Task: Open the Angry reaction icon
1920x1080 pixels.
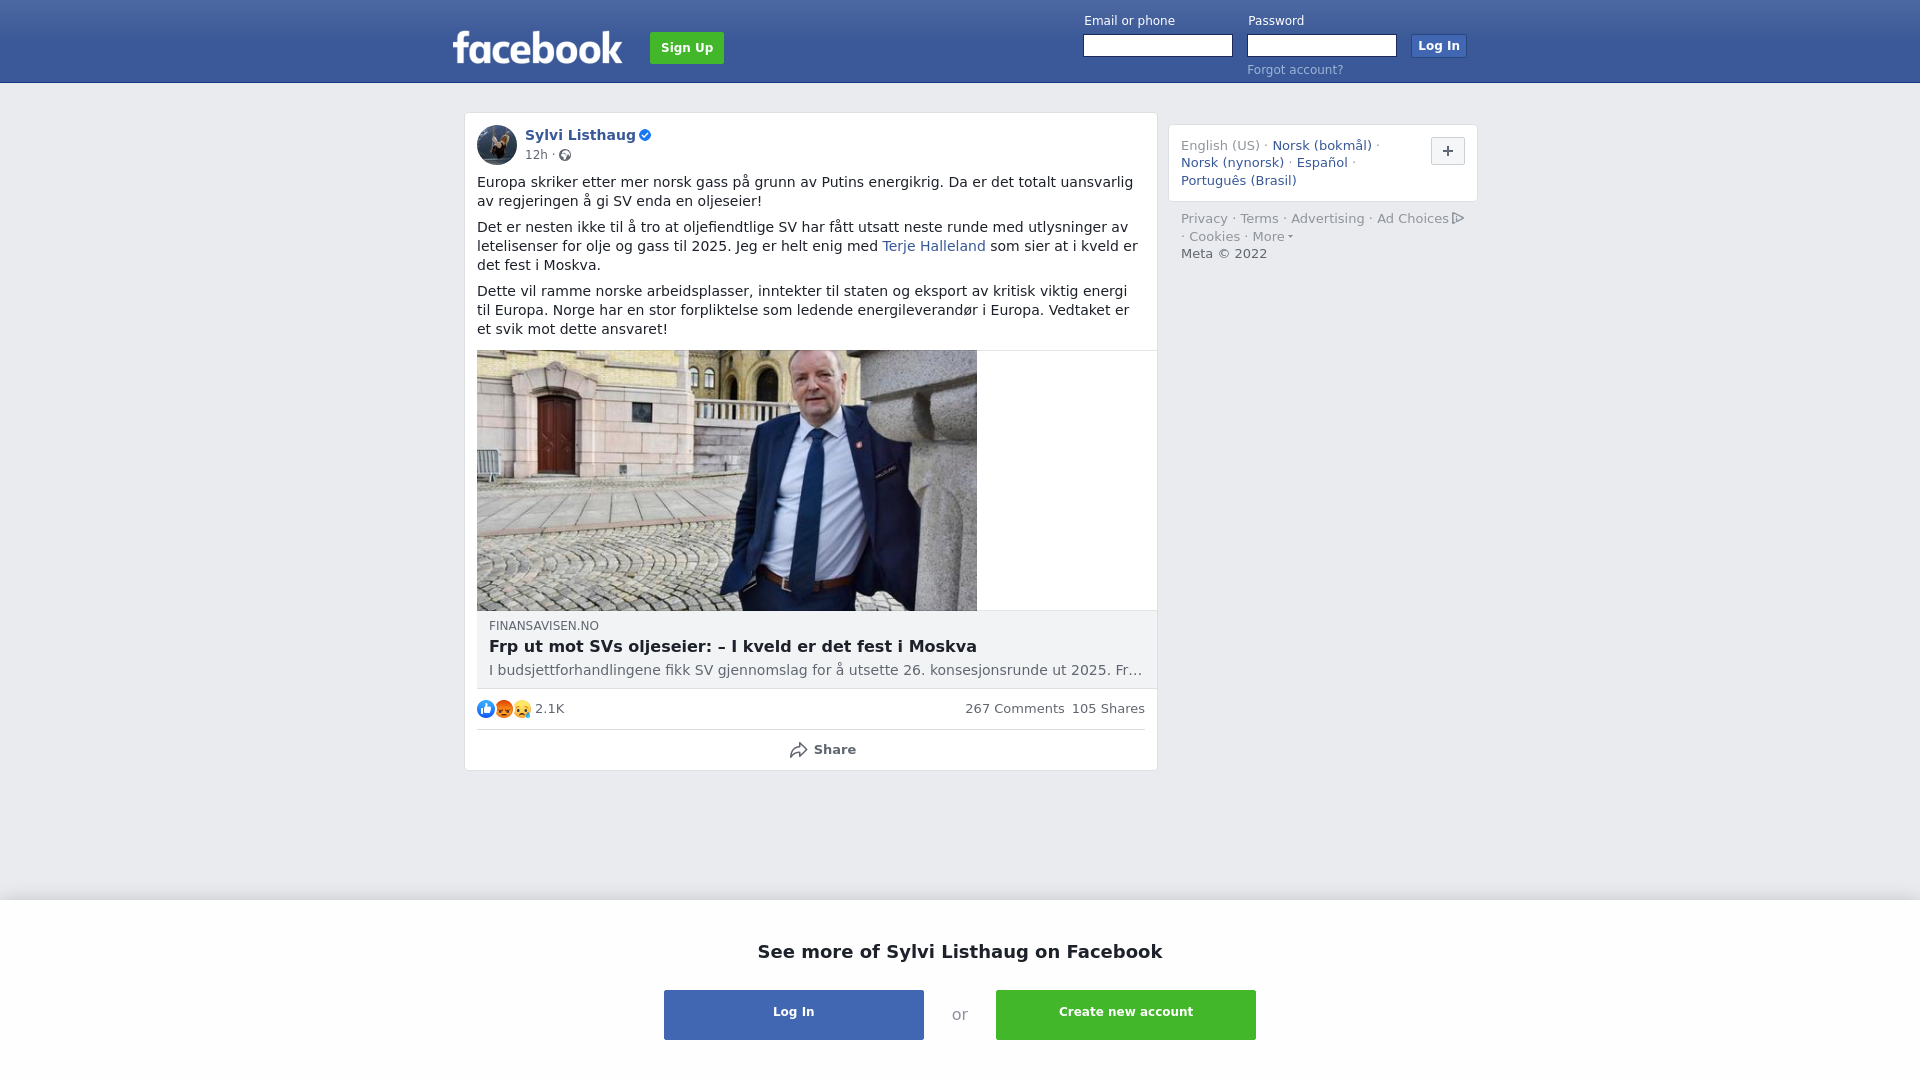Action: coord(504,709)
